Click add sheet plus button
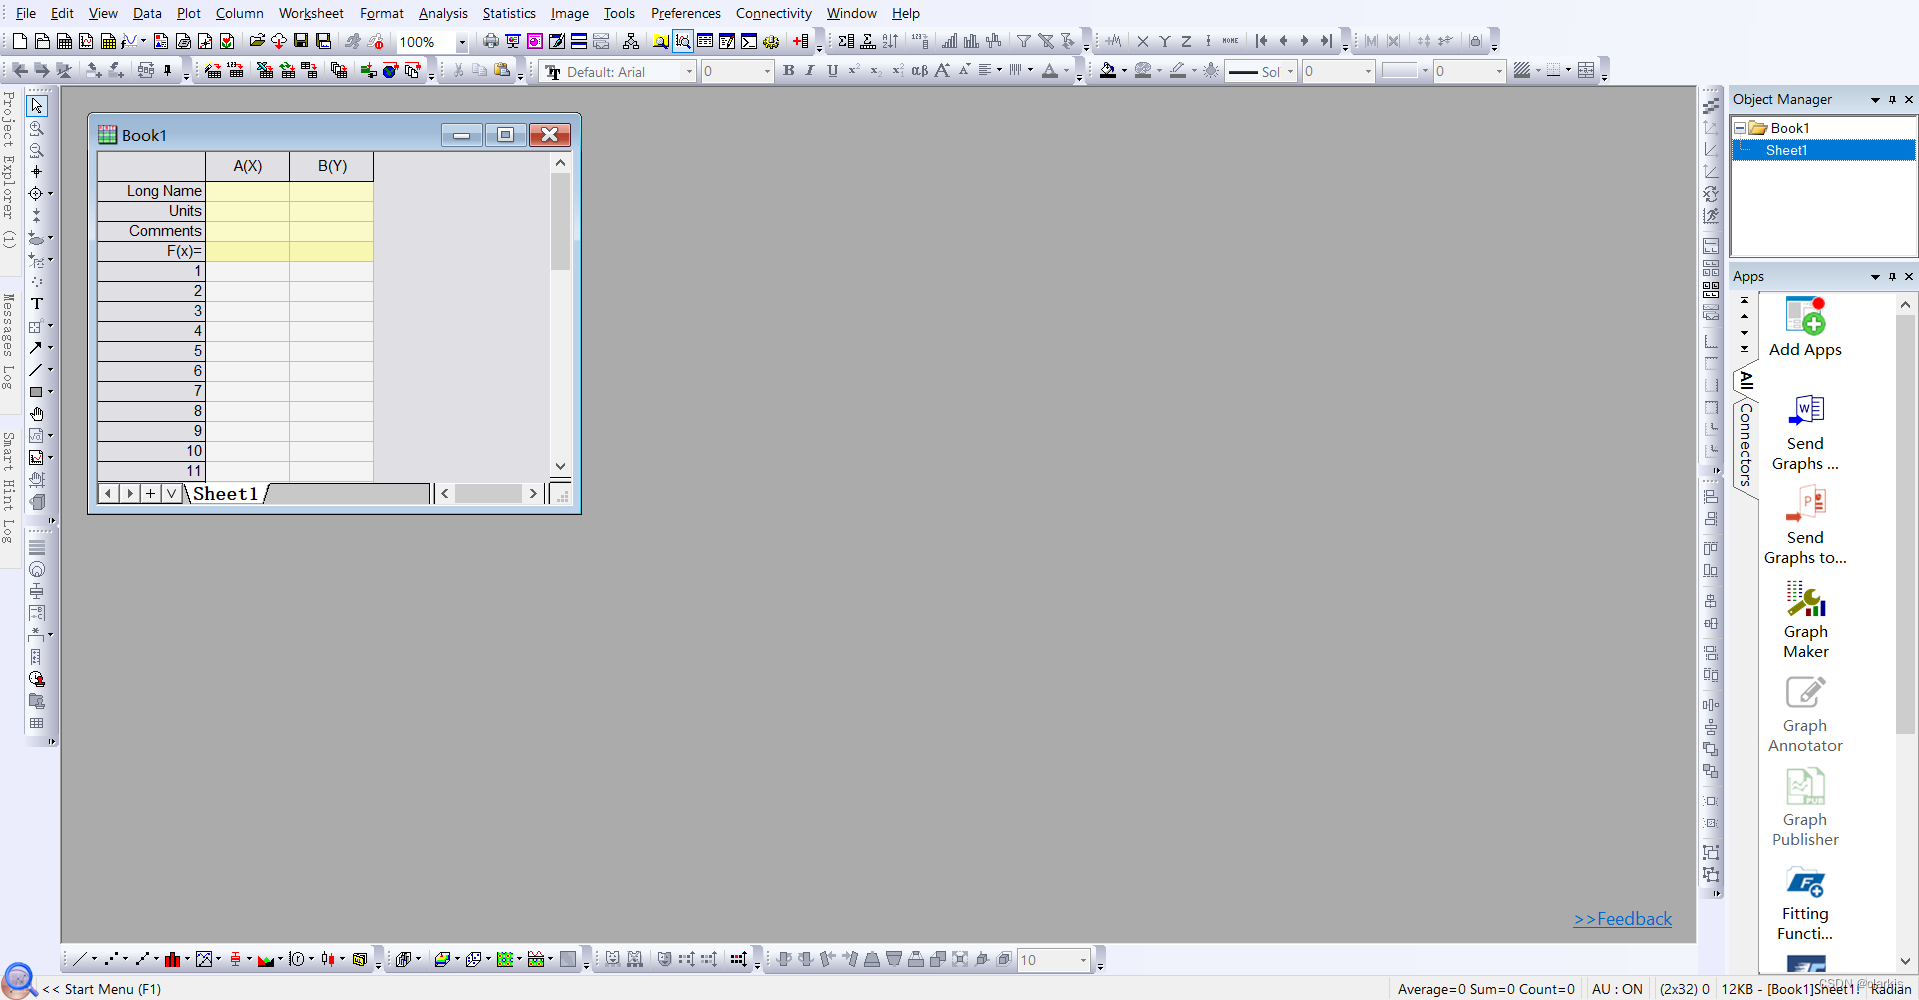 (x=150, y=493)
